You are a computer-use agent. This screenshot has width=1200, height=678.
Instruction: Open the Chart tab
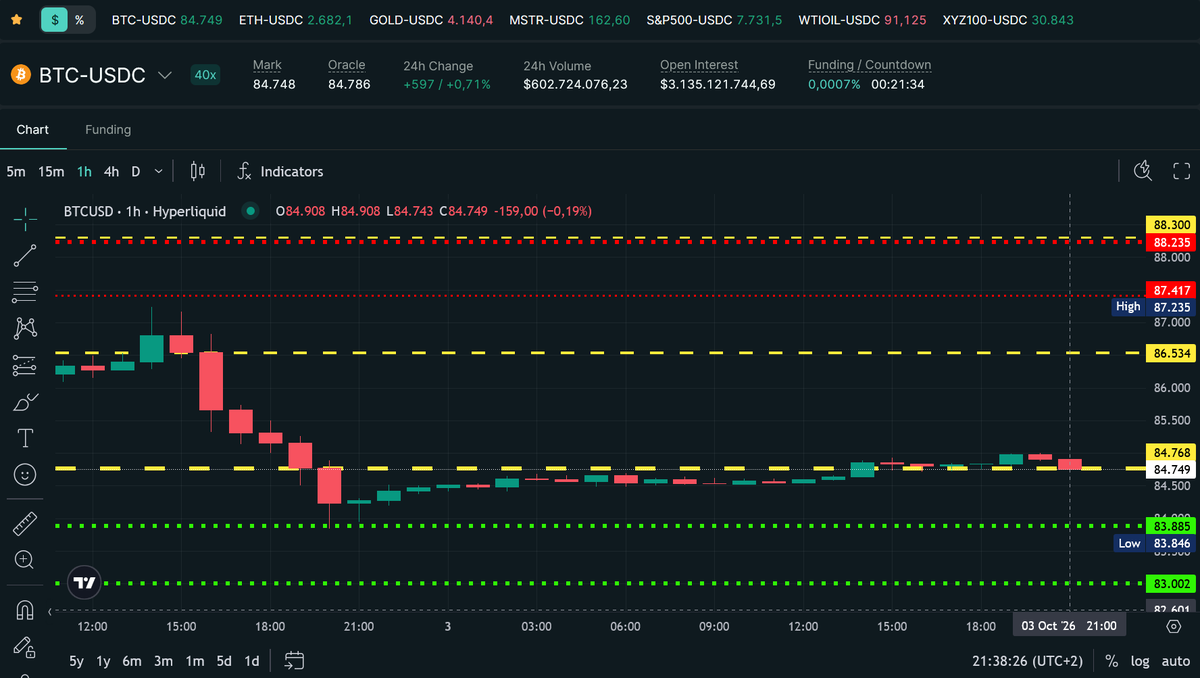33,129
